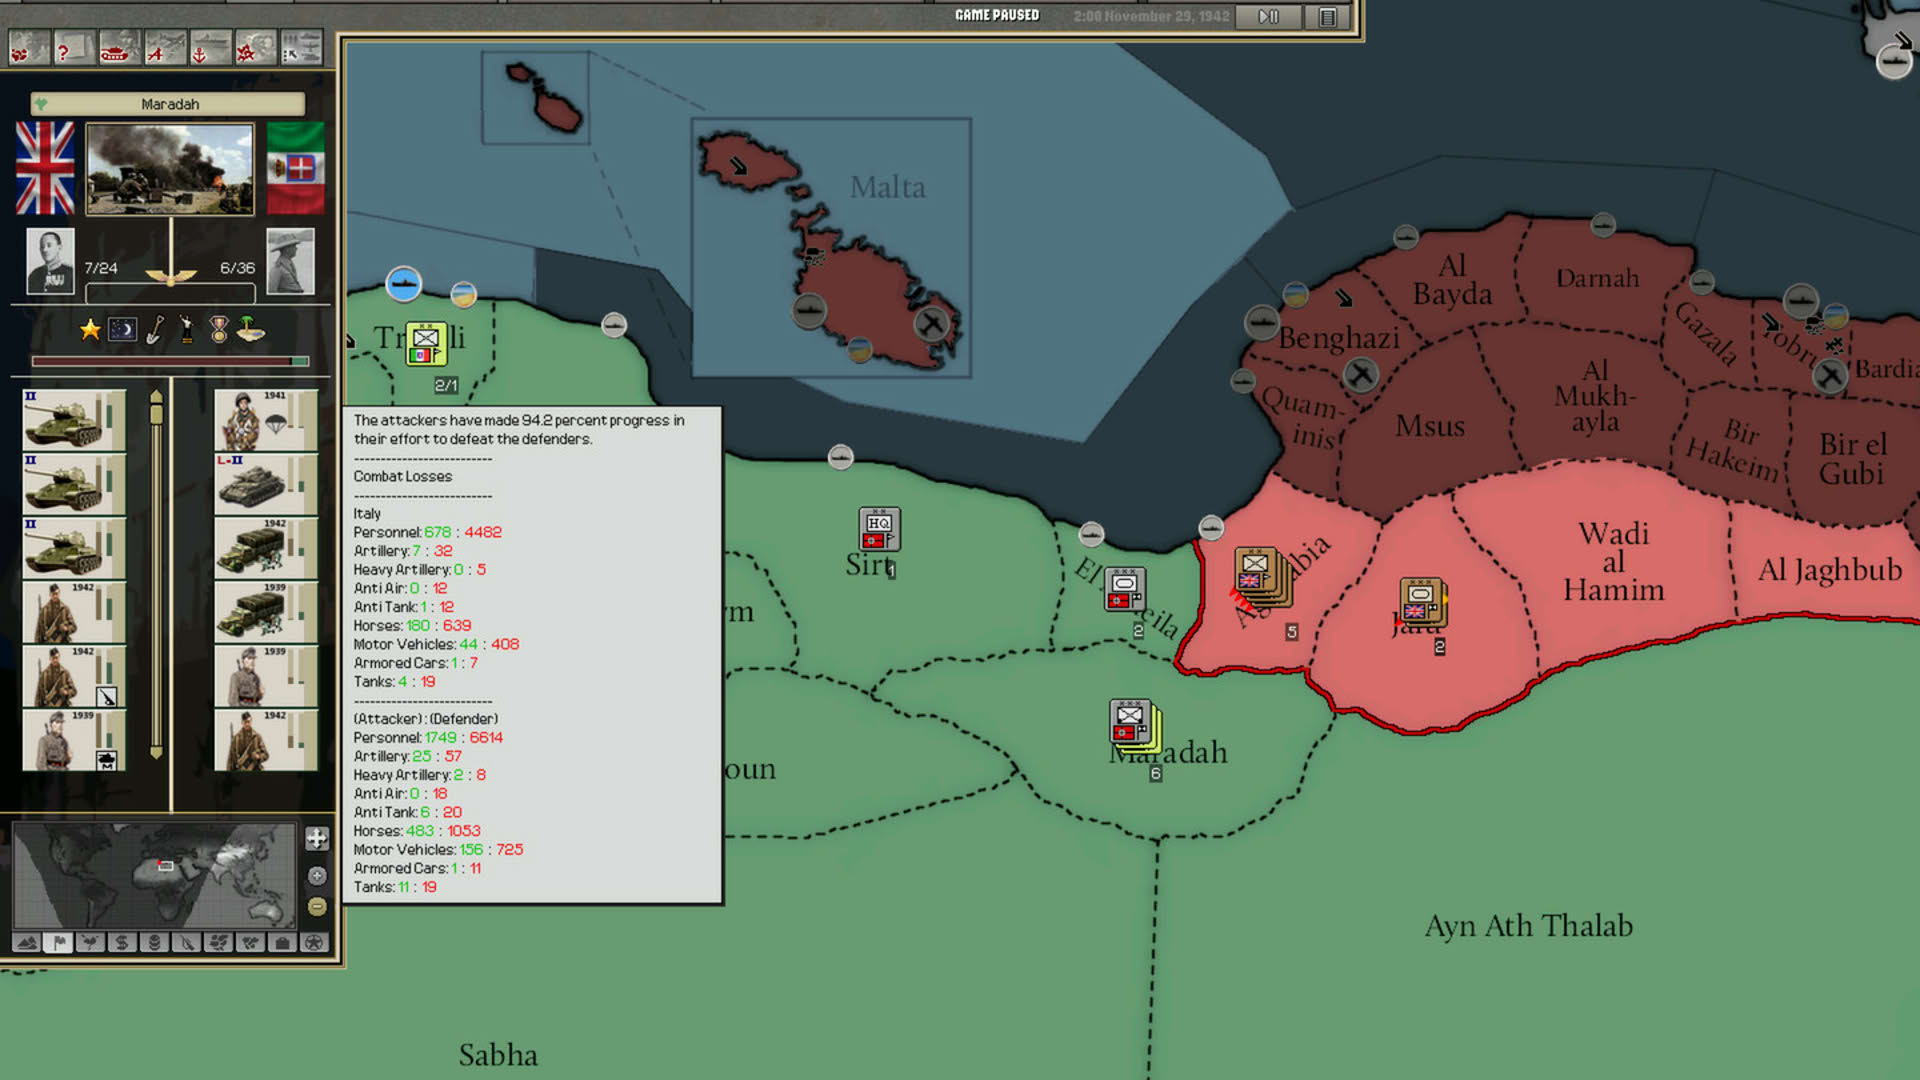
Task: Switch to the star circle map mode
Action: point(314,942)
